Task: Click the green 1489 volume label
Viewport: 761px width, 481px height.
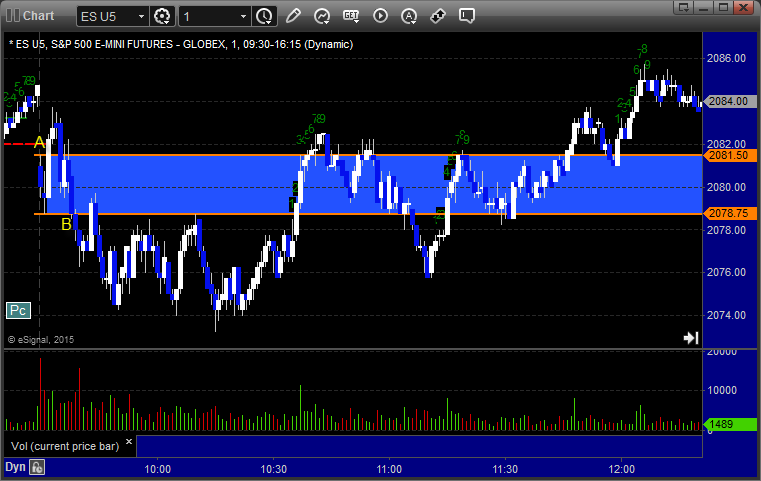Action: 729,424
